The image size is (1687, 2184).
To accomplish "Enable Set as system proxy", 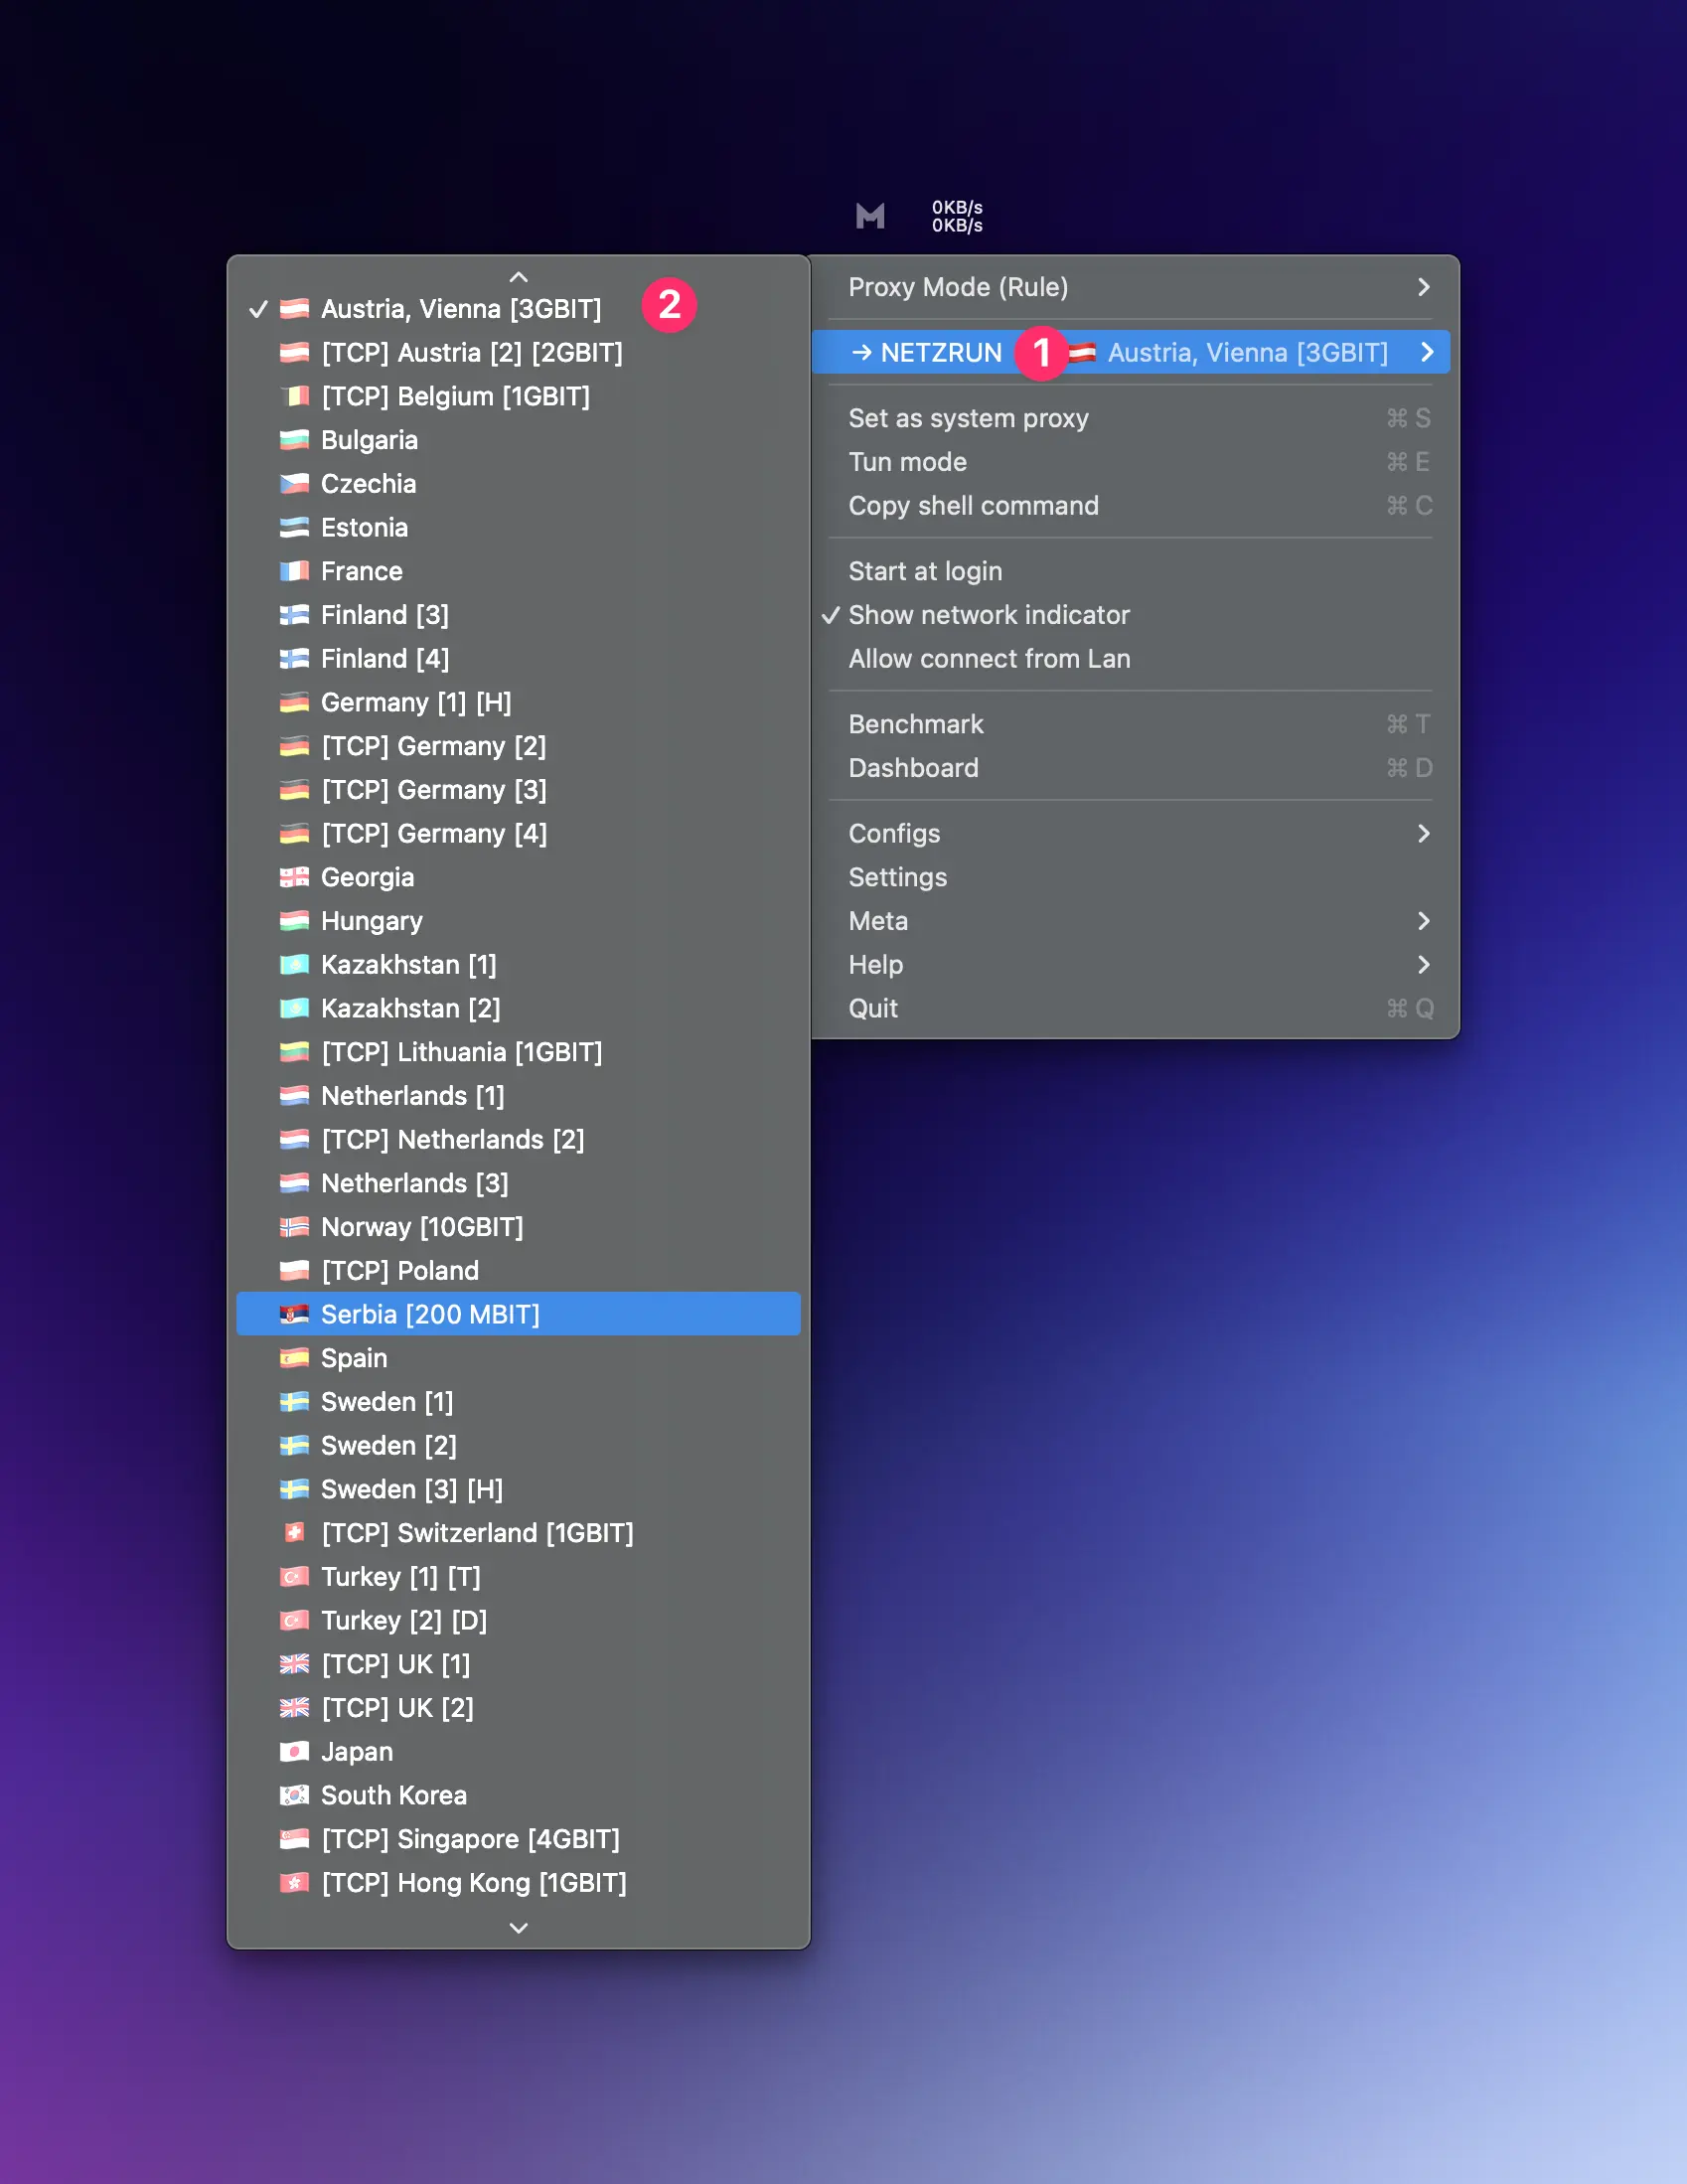I will coord(967,418).
